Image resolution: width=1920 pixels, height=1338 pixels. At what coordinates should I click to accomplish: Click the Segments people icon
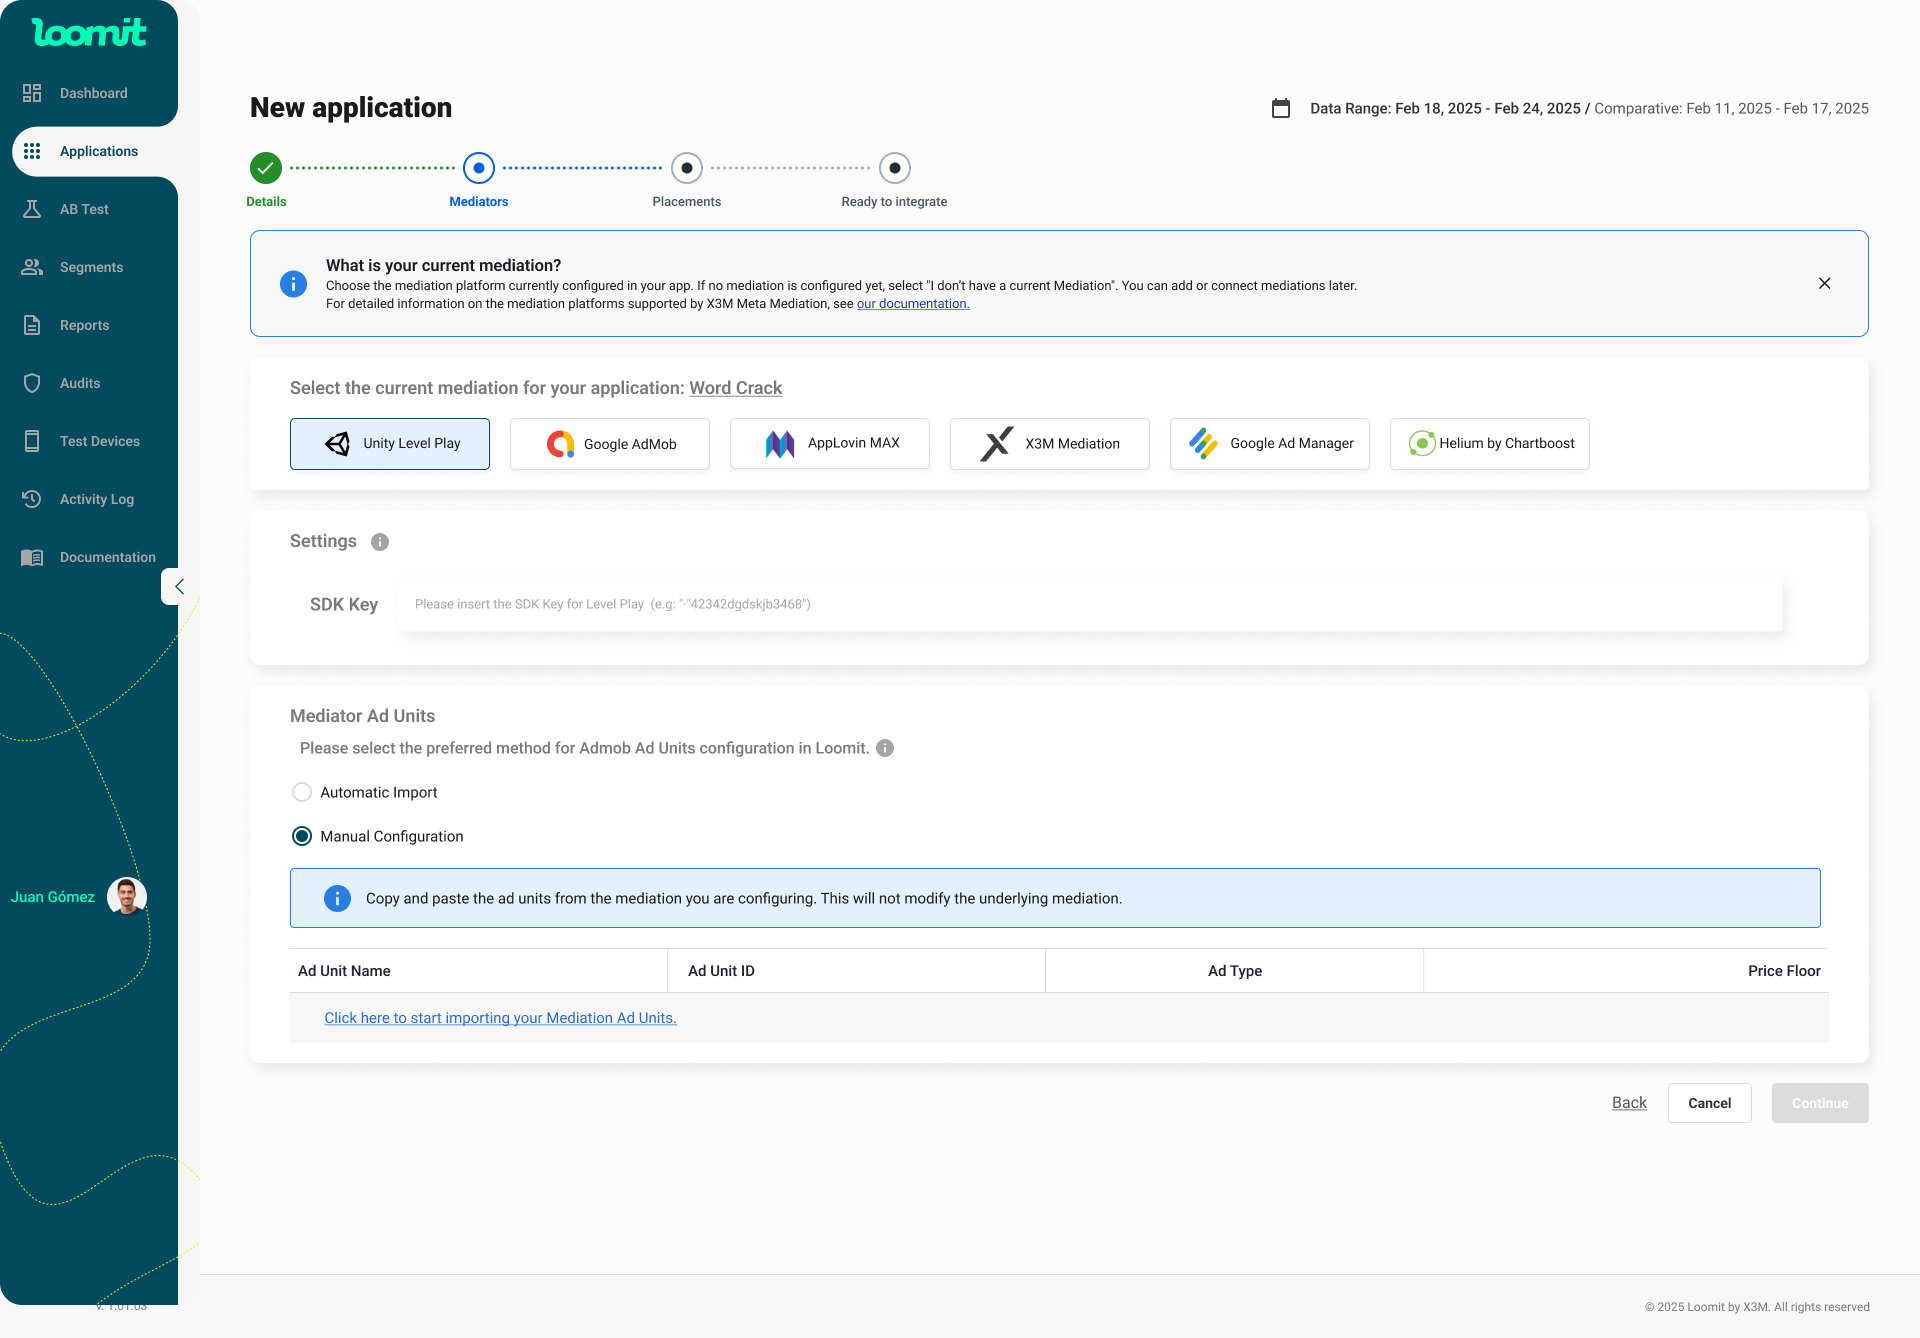tap(32, 267)
